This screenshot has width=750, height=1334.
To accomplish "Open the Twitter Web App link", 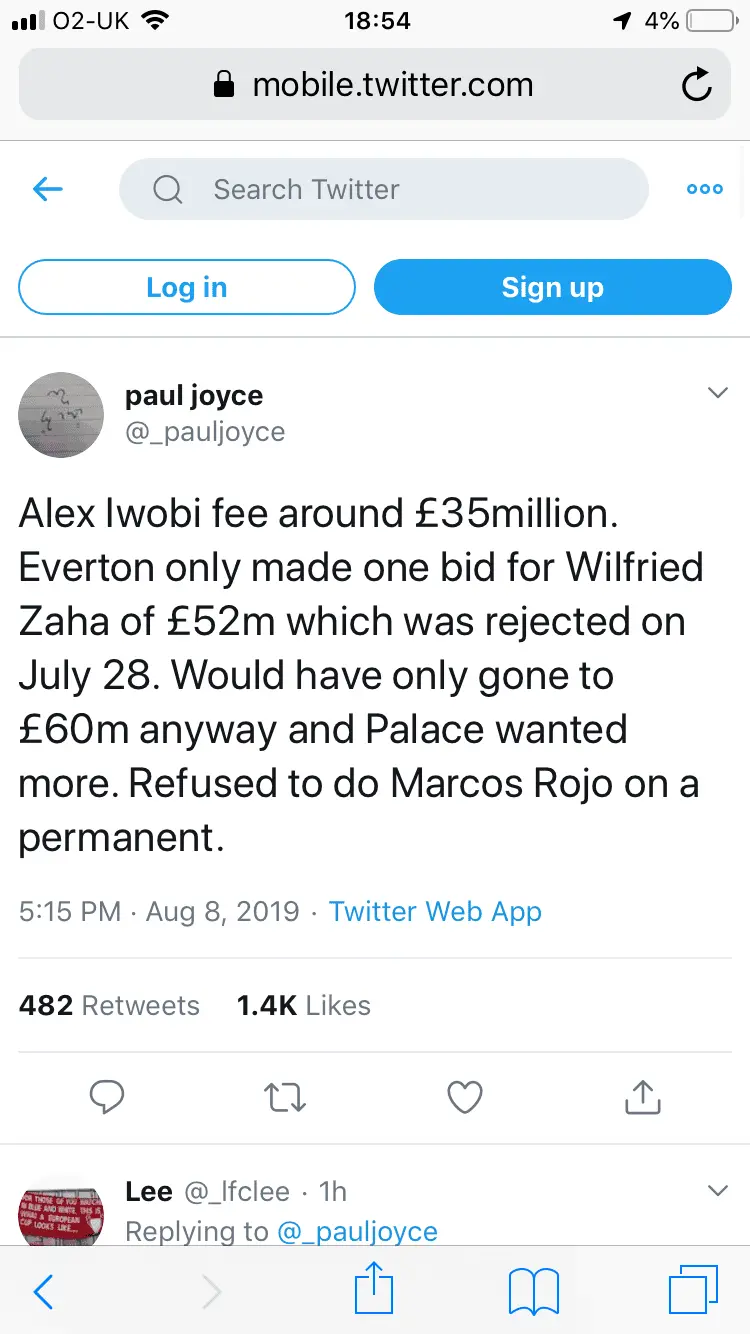I will [x=435, y=912].
